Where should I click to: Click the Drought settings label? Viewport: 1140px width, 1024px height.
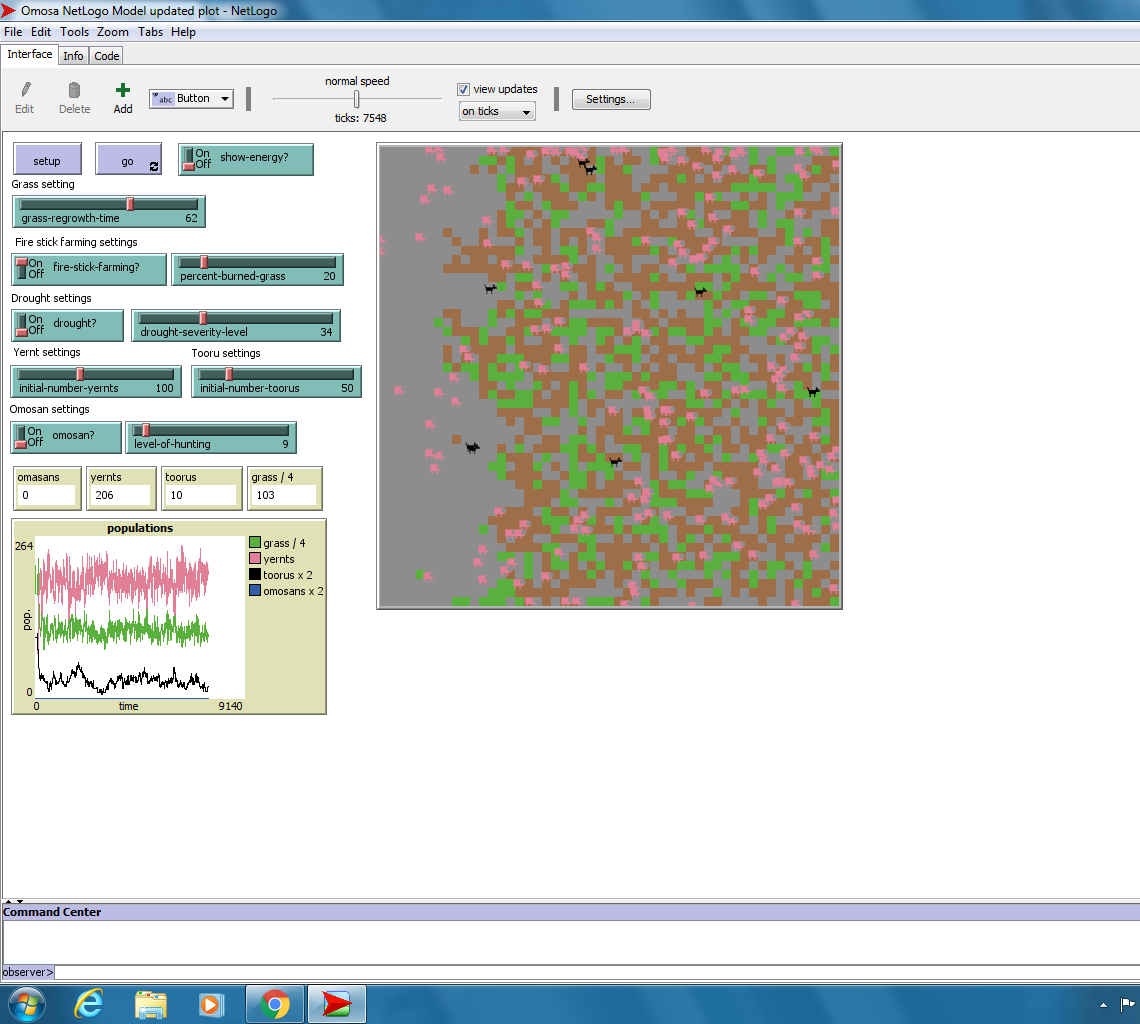[x=51, y=298]
